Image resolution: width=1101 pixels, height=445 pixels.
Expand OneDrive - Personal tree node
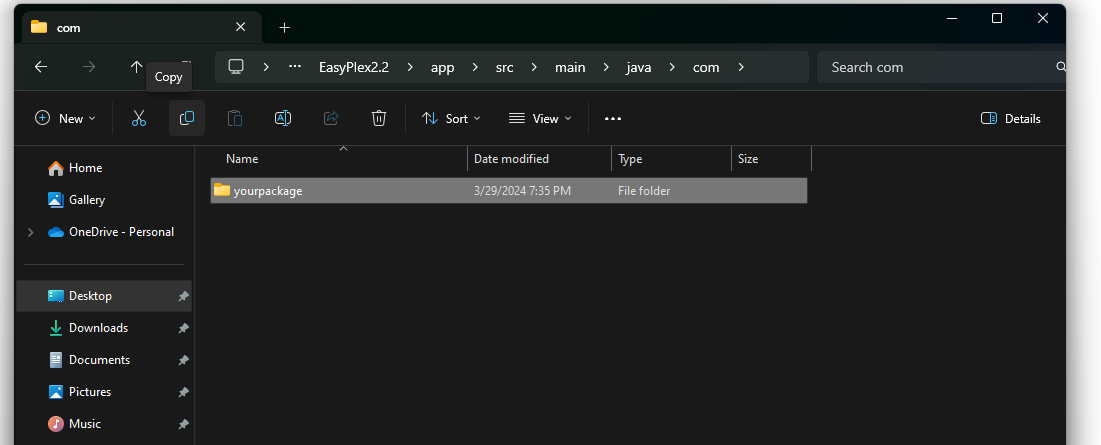click(x=30, y=232)
